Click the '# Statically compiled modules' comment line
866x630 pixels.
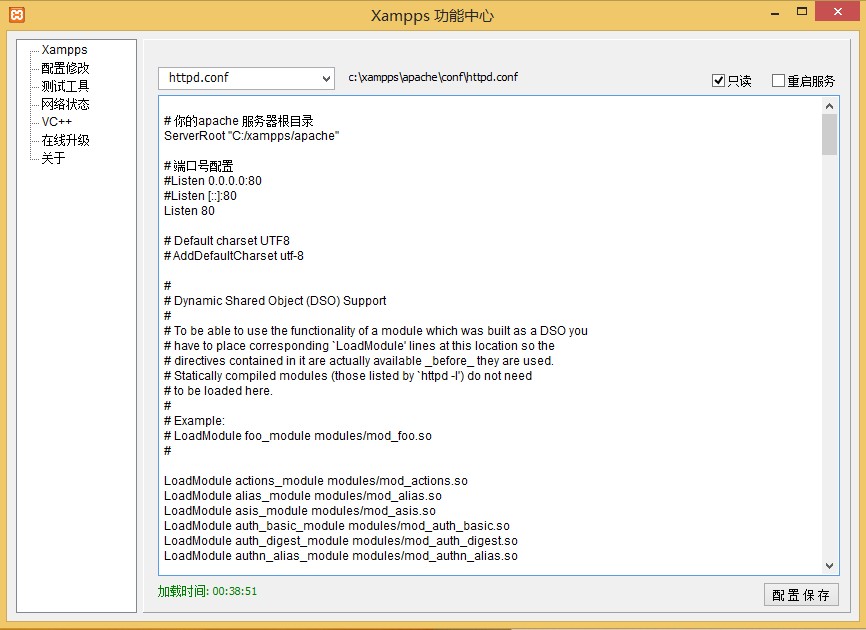348,376
